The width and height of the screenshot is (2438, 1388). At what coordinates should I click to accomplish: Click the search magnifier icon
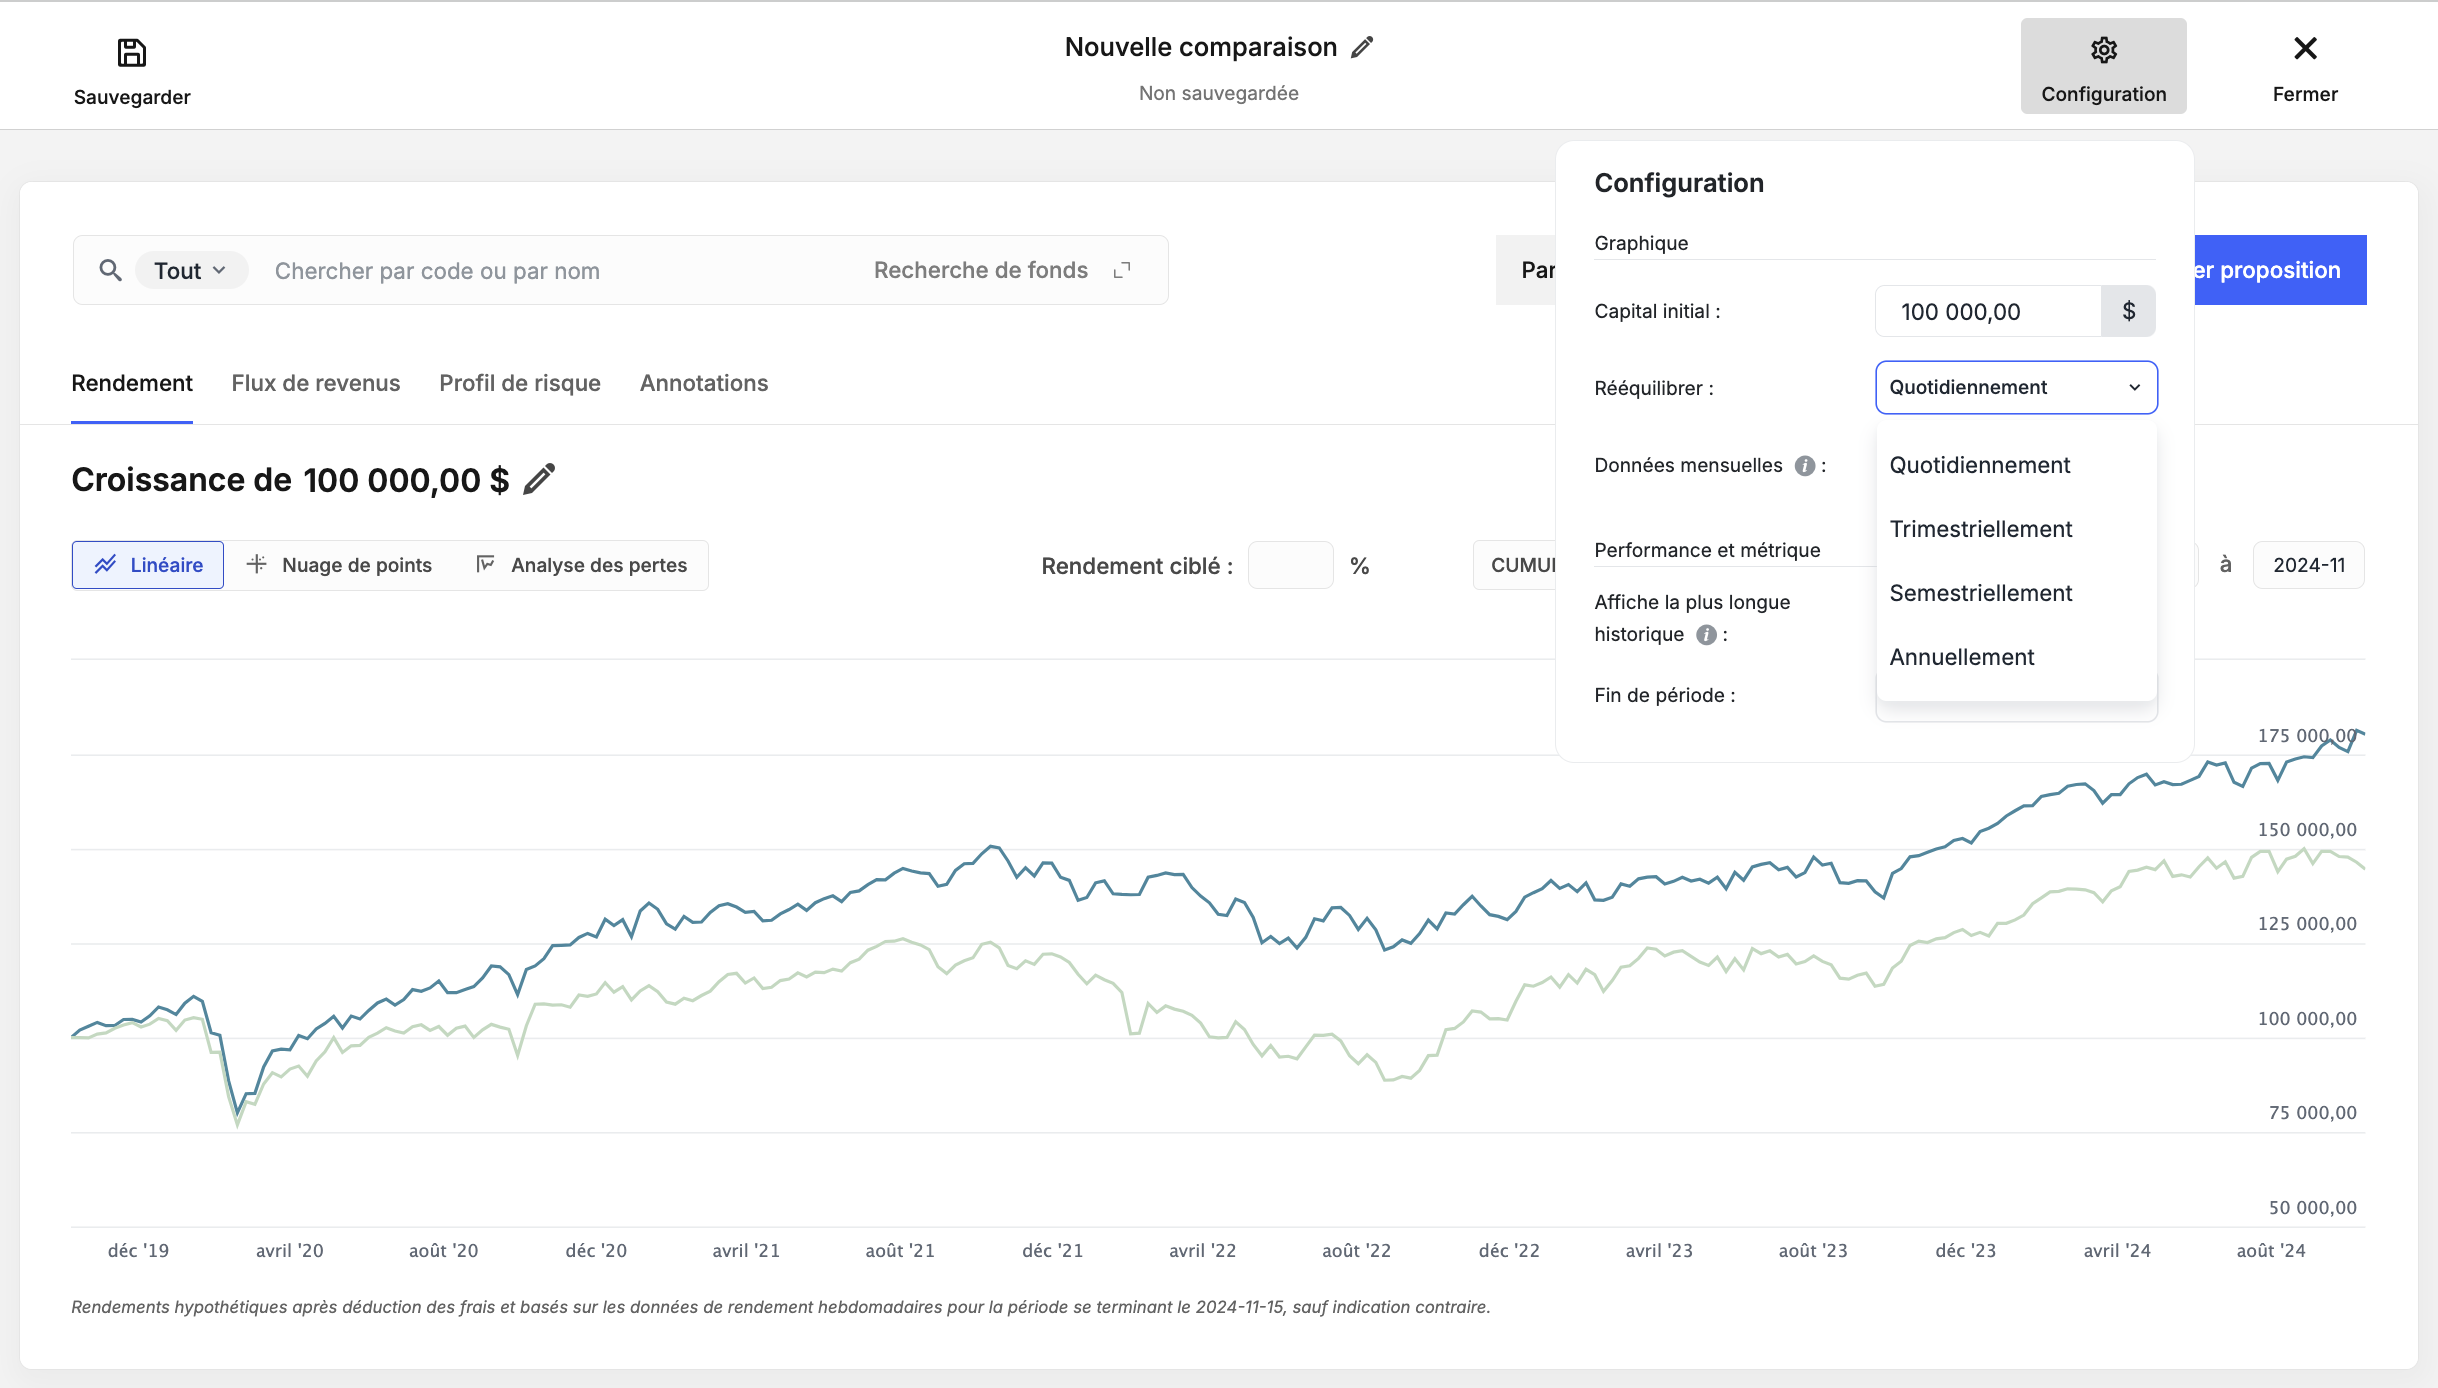coord(111,270)
